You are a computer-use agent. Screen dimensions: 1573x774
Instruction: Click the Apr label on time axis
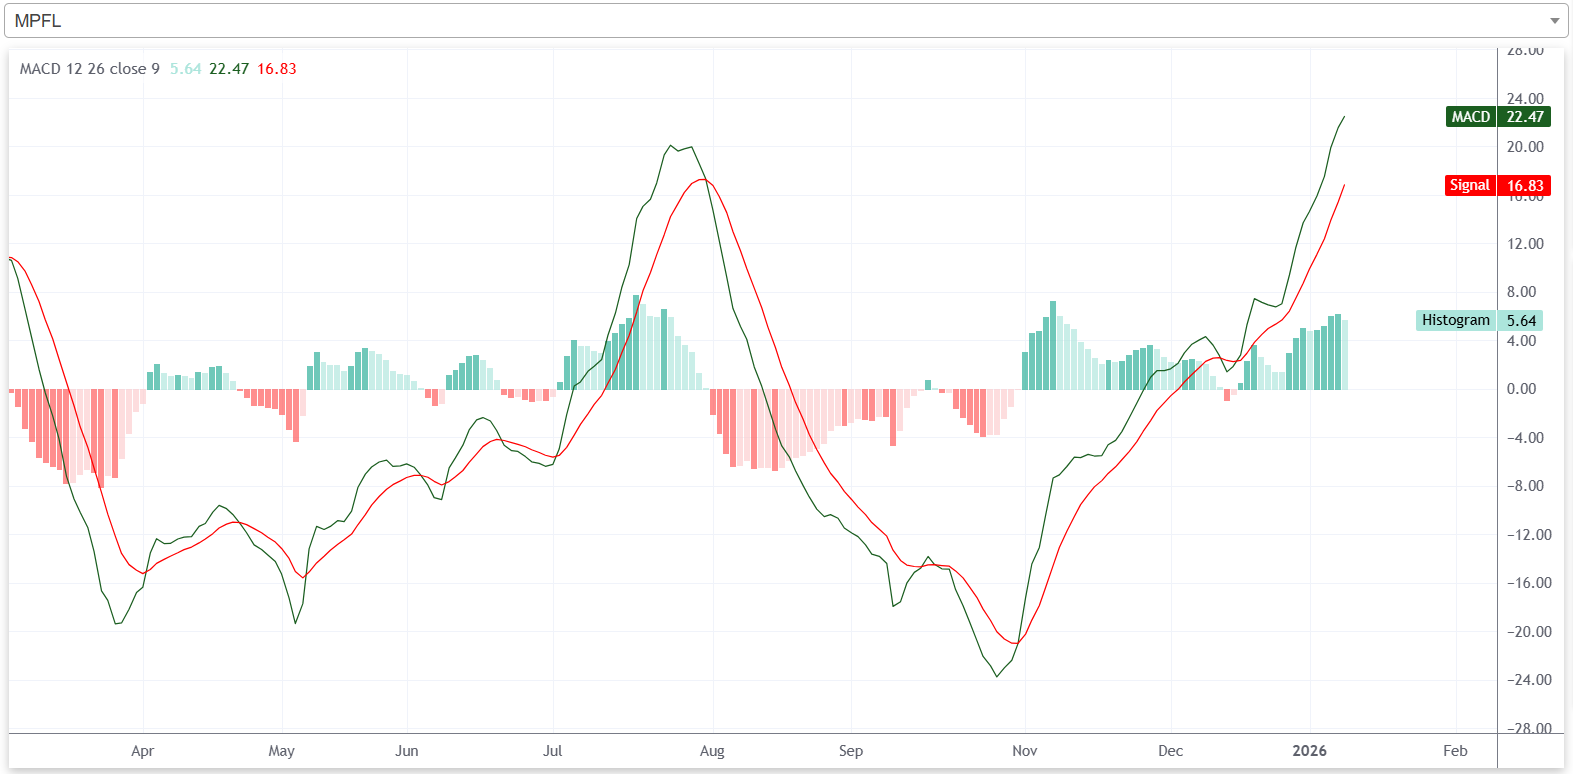[x=143, y=751]
